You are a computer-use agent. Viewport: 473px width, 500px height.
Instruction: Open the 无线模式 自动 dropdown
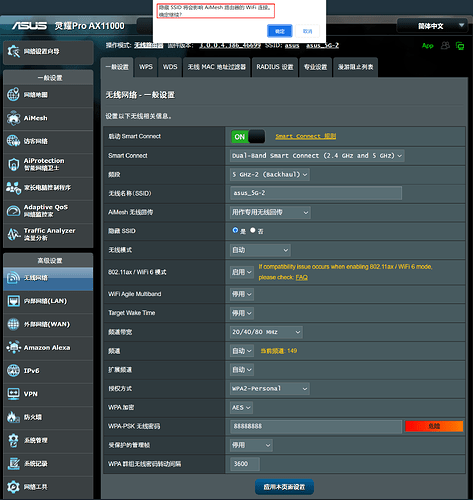pos(260,250)
